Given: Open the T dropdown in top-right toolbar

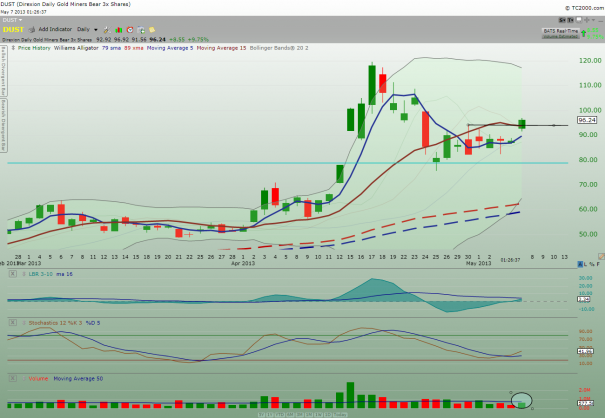Looking at the screenshot, I should tap(570, 20).
